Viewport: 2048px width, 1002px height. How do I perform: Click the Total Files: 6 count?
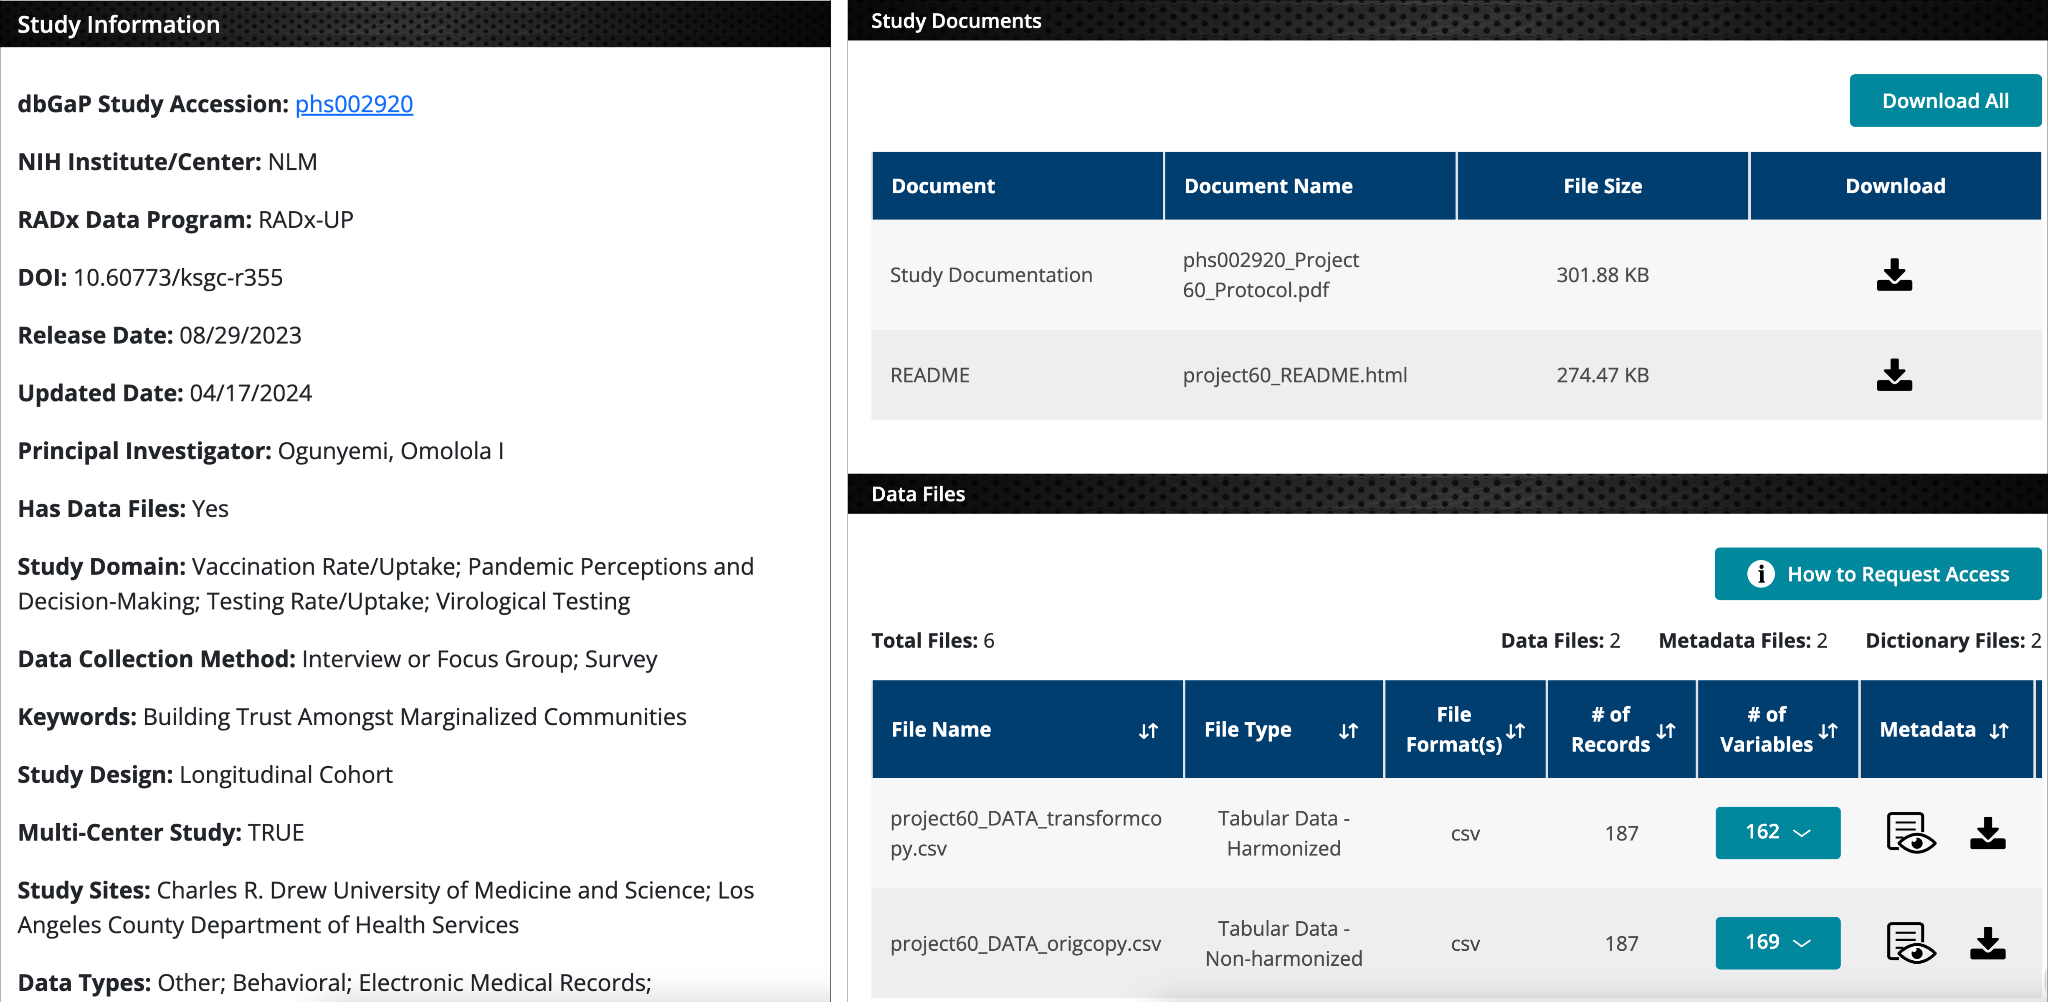[933, 641]
